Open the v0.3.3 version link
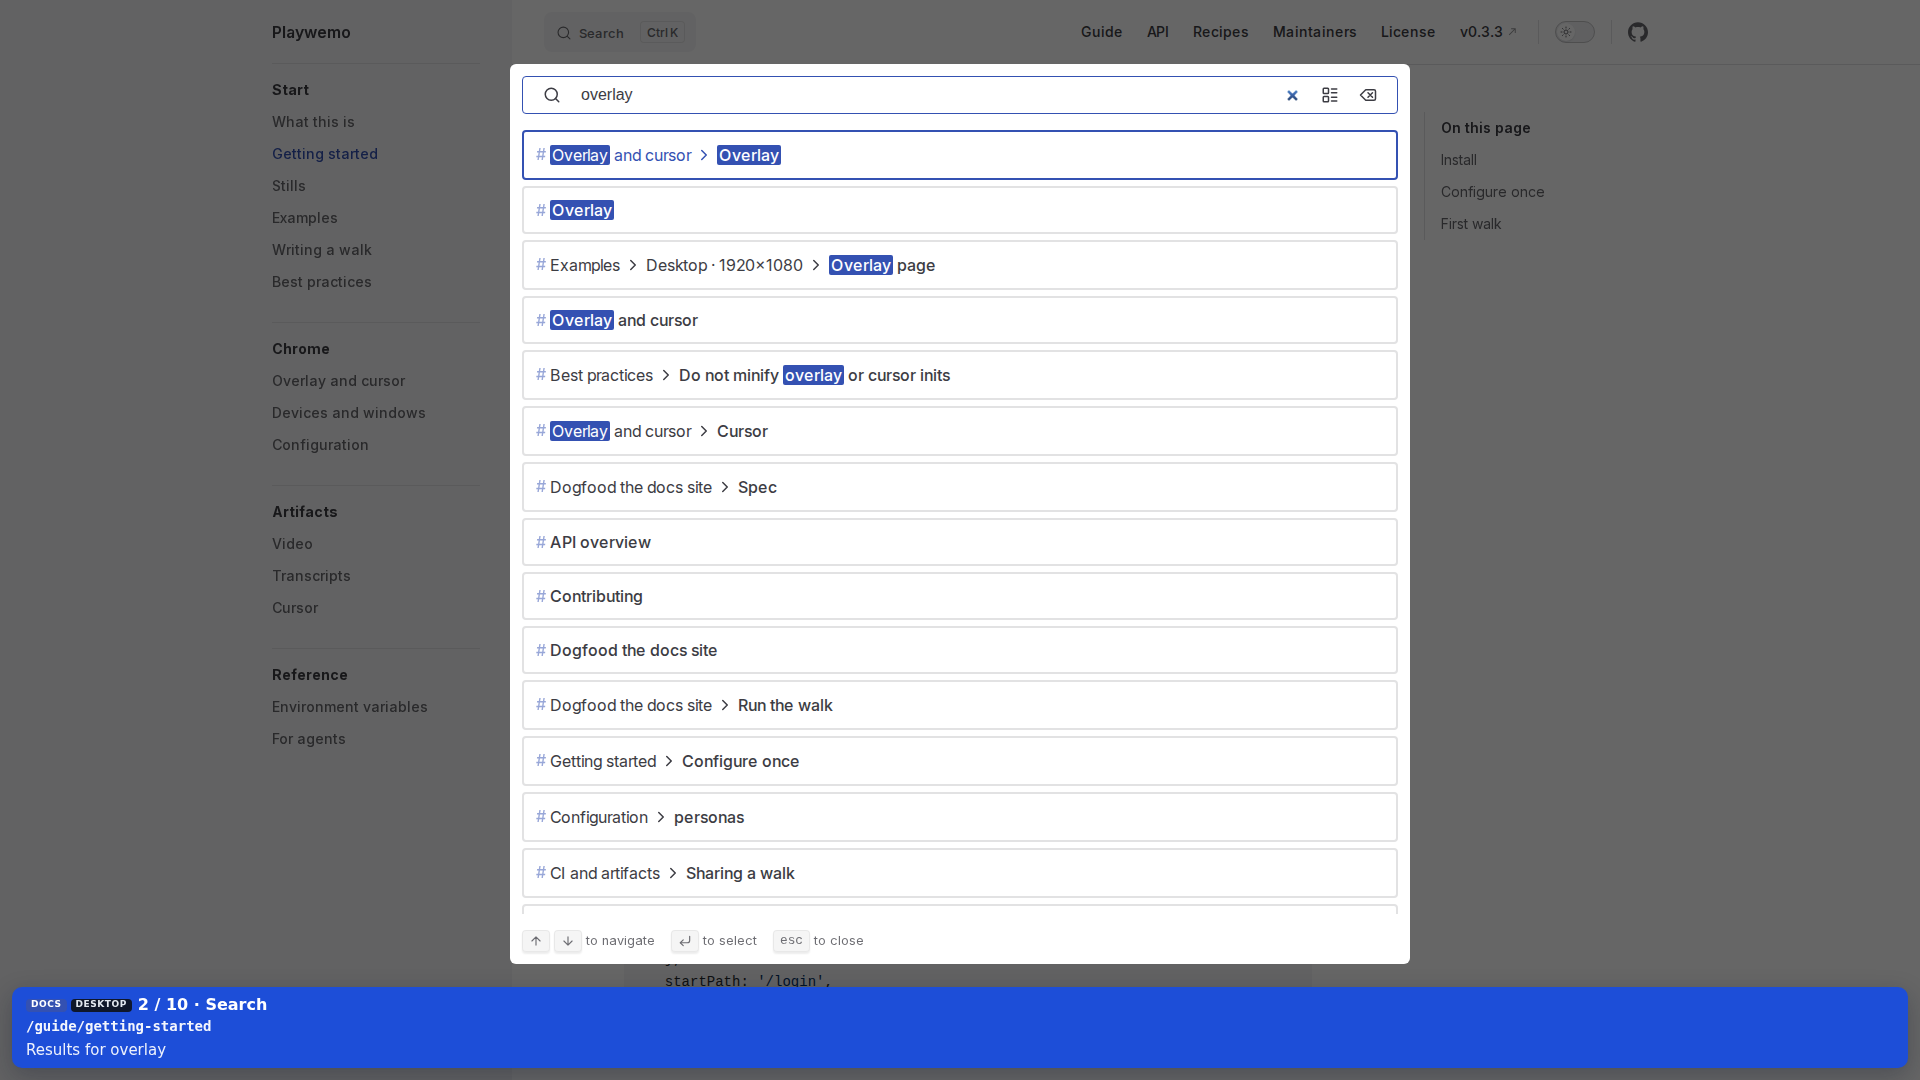 pyautogui.click(x=1488, y=32)
